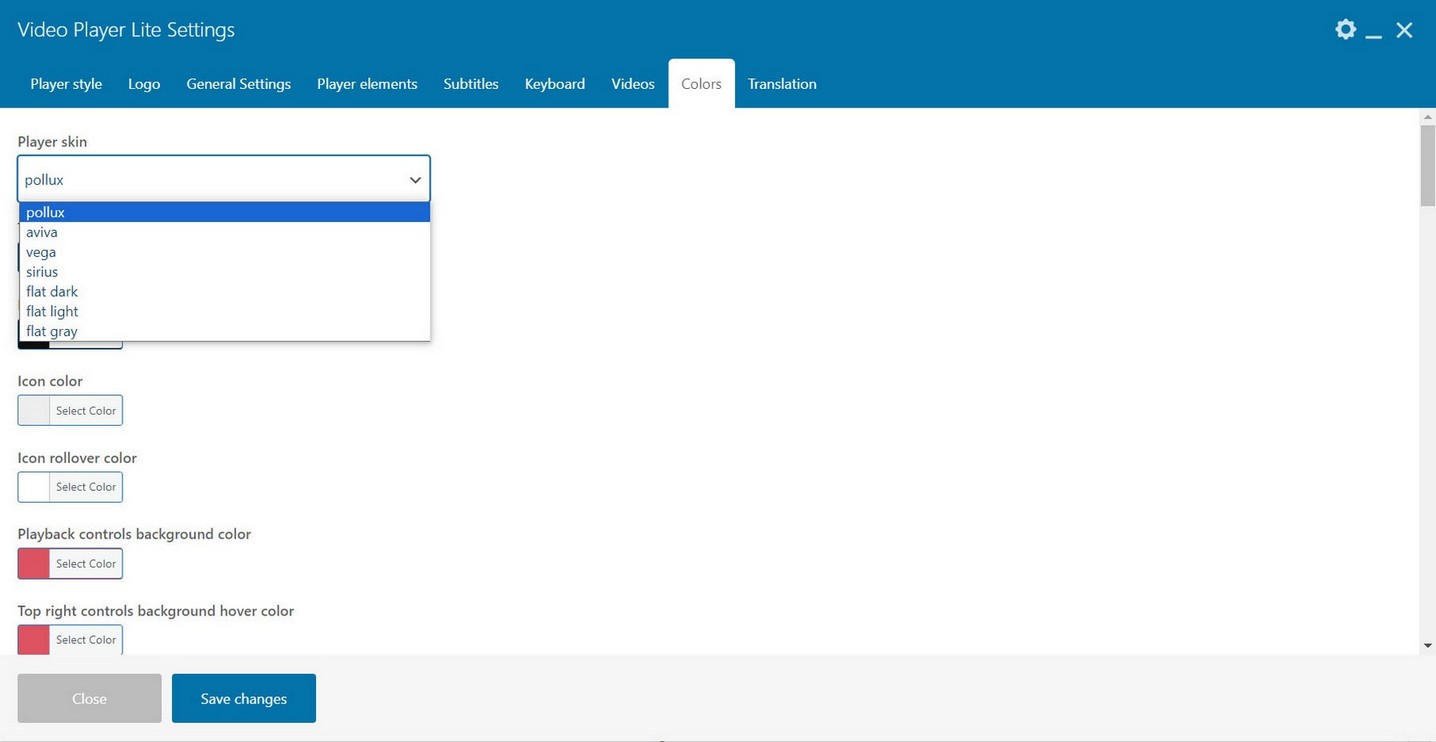Image resolution: width=1436 pixels, height=742 pixels.
Task: Click the scrollbar down arrow
Action: tap(1427, 646)
